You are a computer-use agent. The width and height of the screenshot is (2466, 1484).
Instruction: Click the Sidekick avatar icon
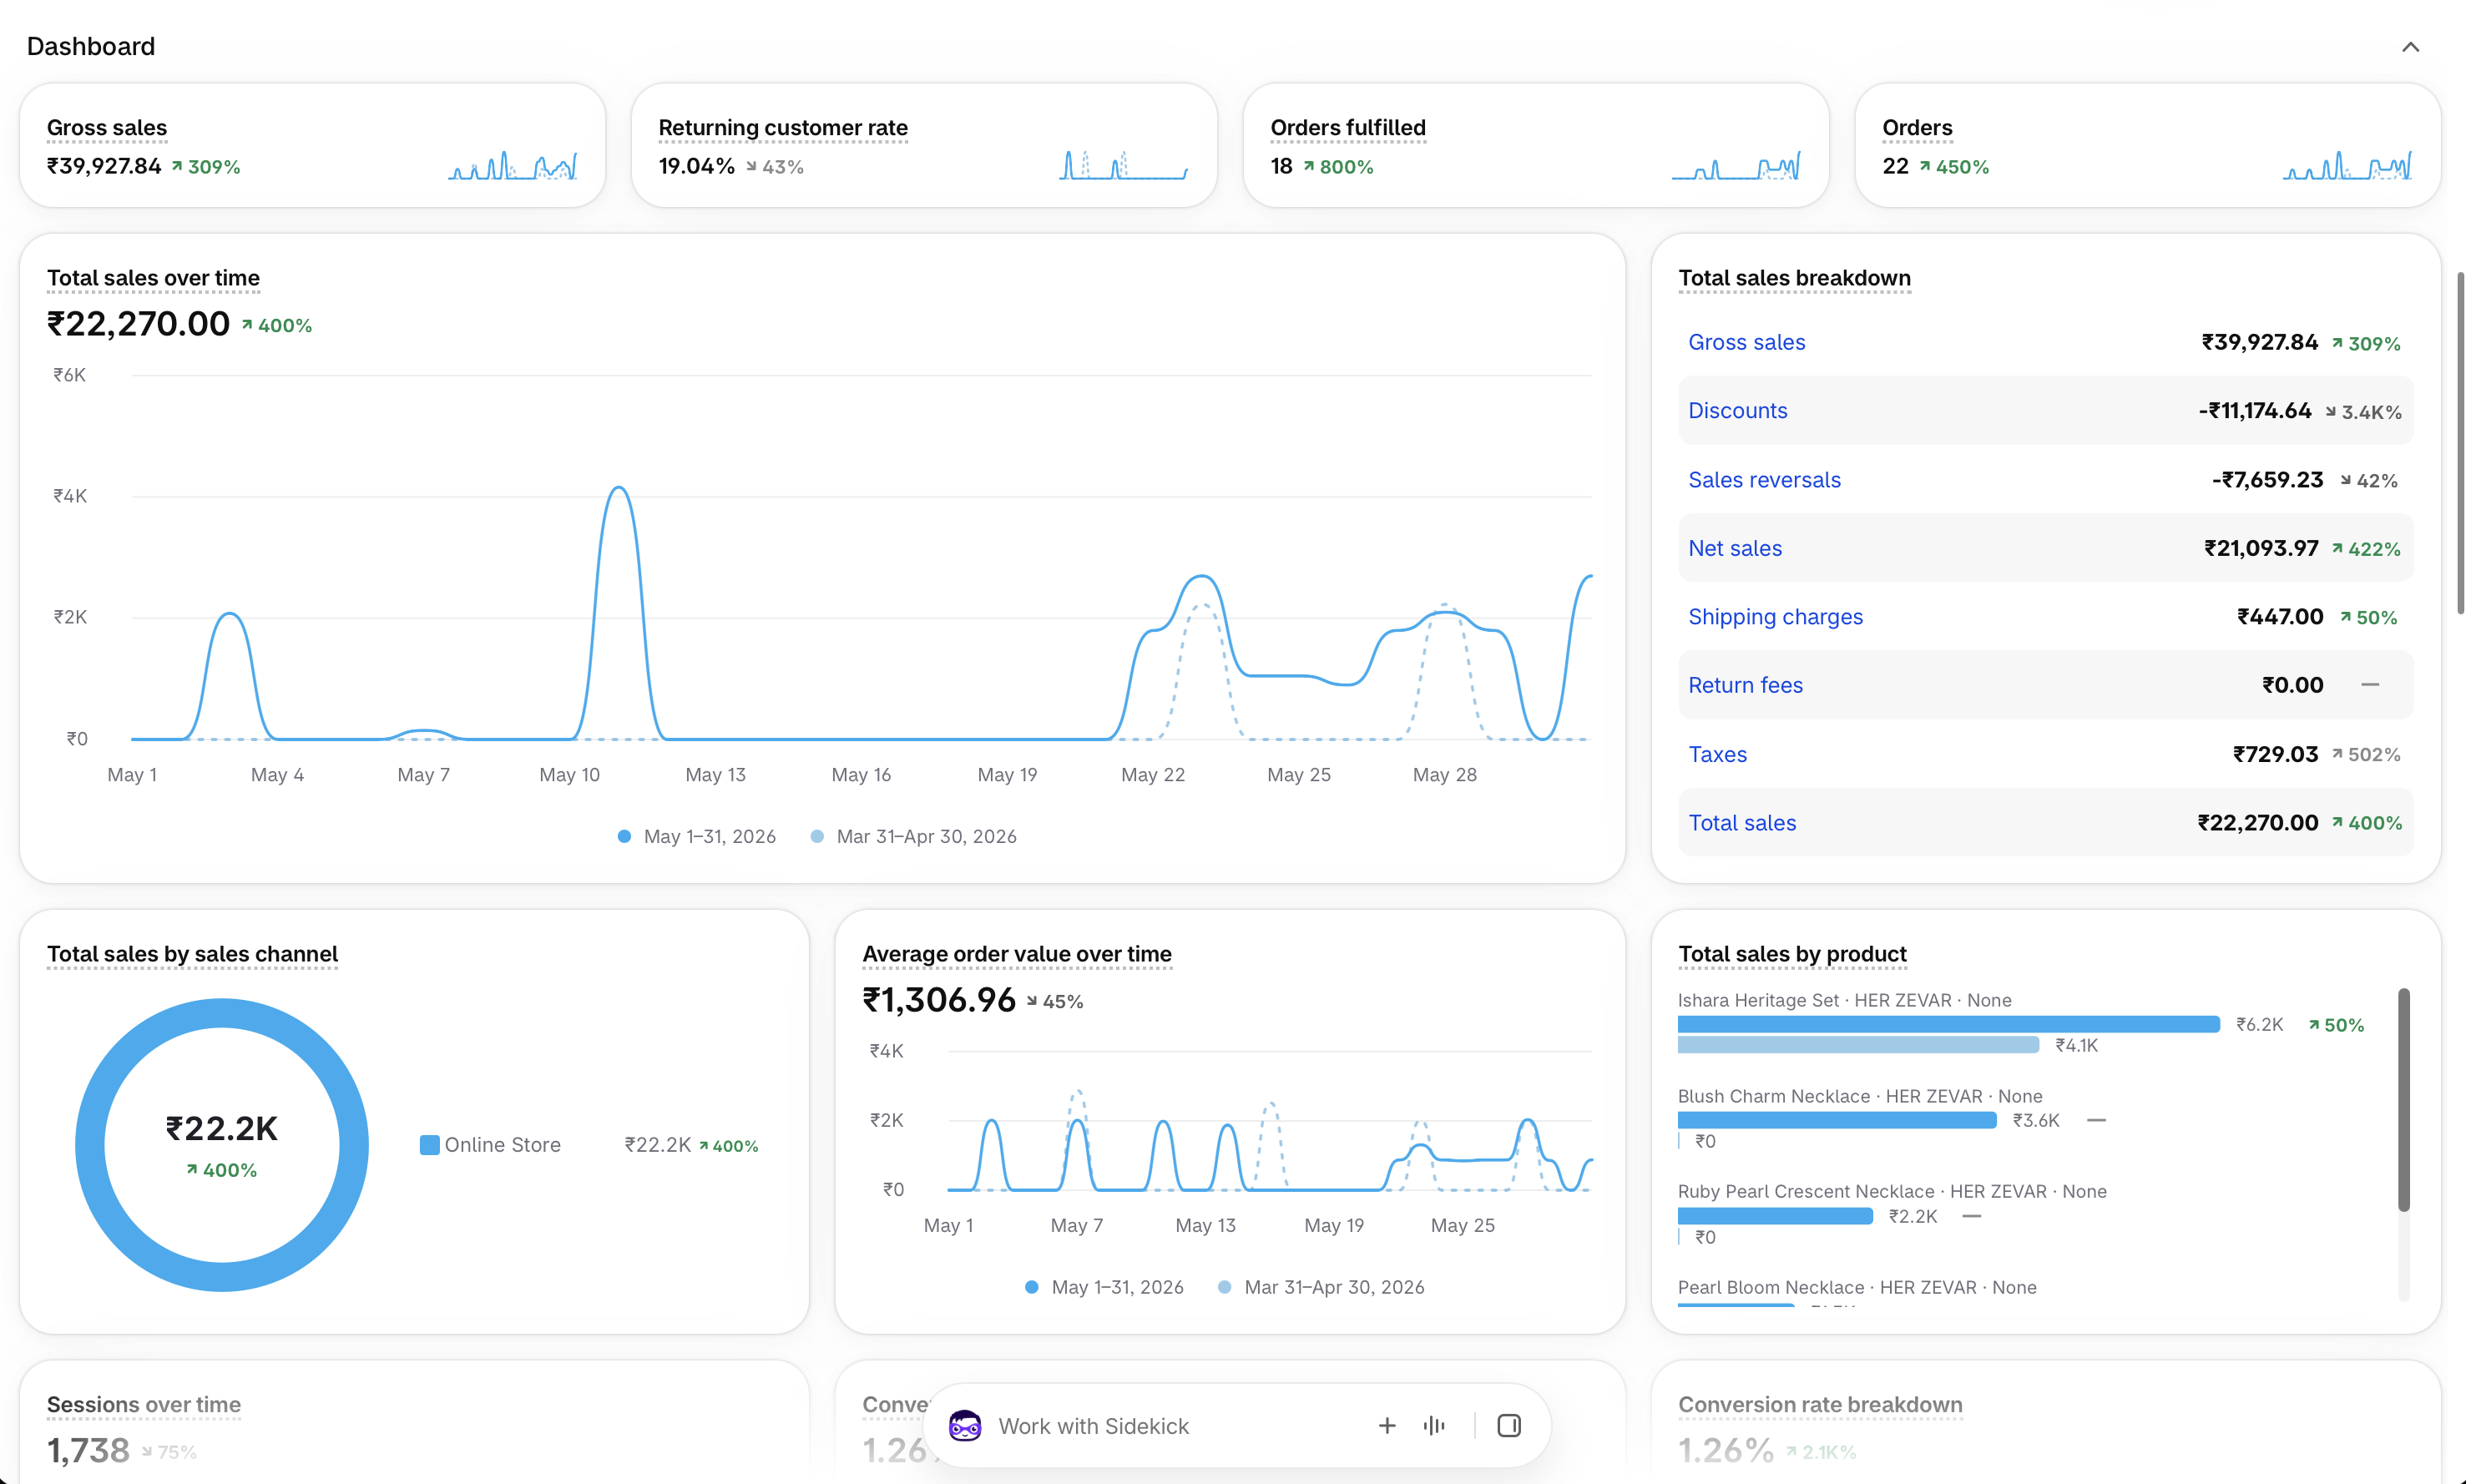click(964, 1425)
